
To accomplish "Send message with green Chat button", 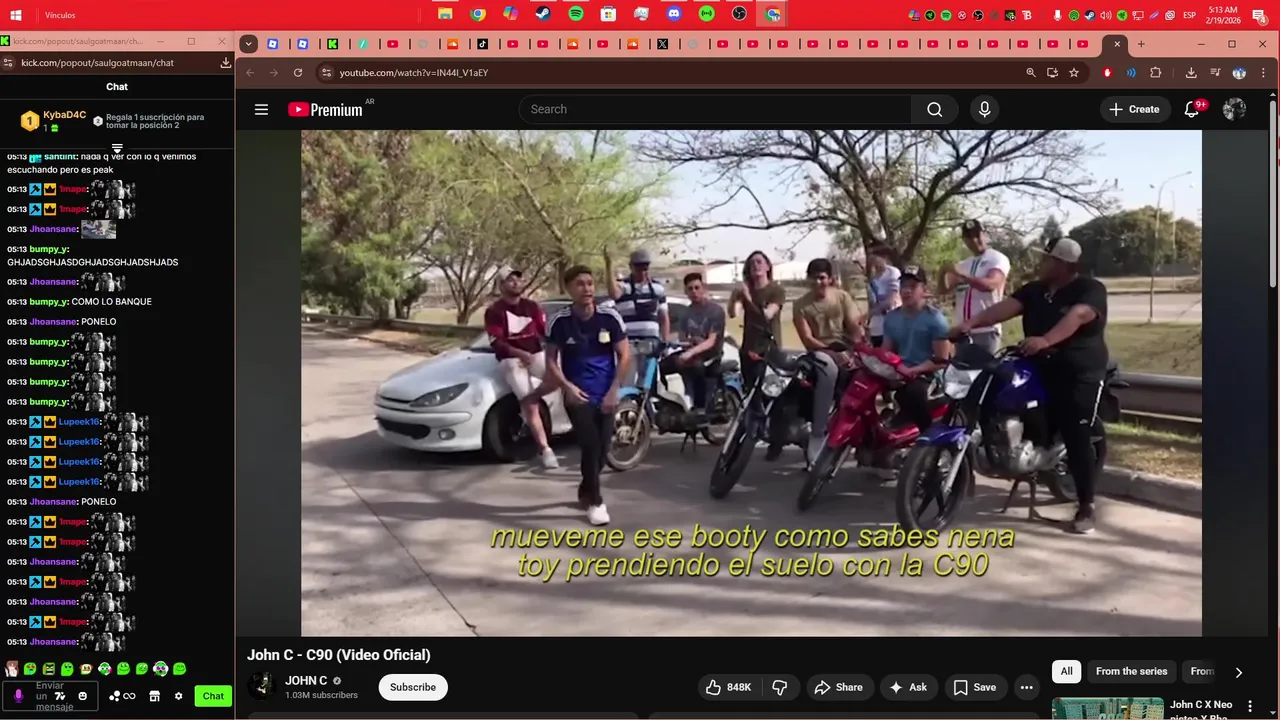I will tap(213, 696).
